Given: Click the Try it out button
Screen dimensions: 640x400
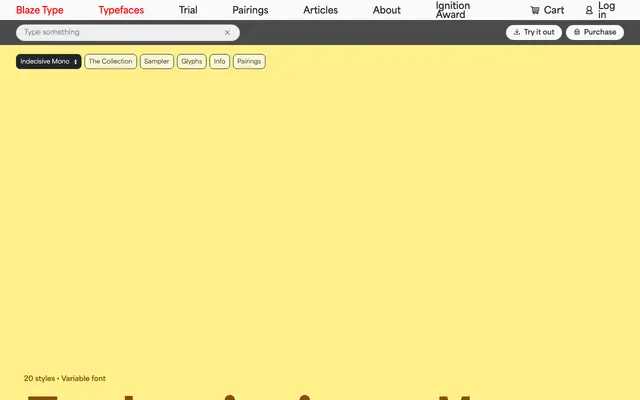Looking at the screenshot, I should [533, 32].
